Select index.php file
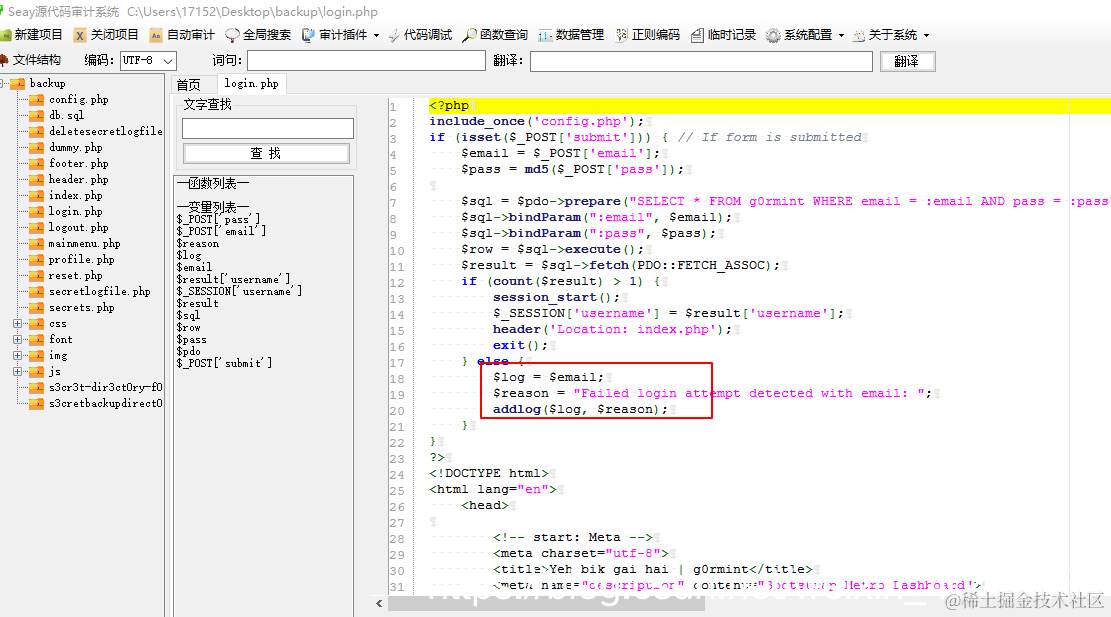Image resolution: width=1111 pixels, height=617 pixels. click(76, 196)
